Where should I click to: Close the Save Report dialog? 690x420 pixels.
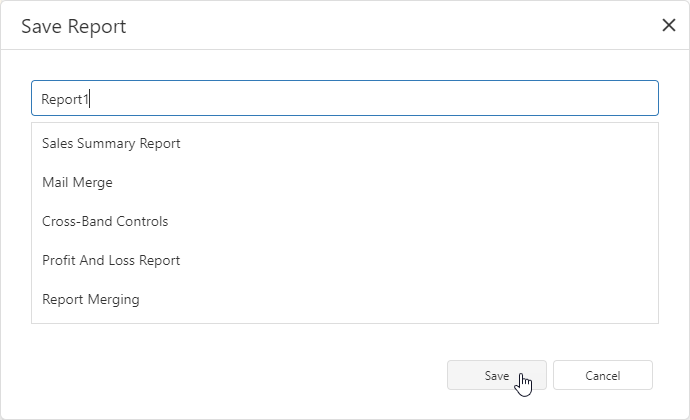pos(669,26)
